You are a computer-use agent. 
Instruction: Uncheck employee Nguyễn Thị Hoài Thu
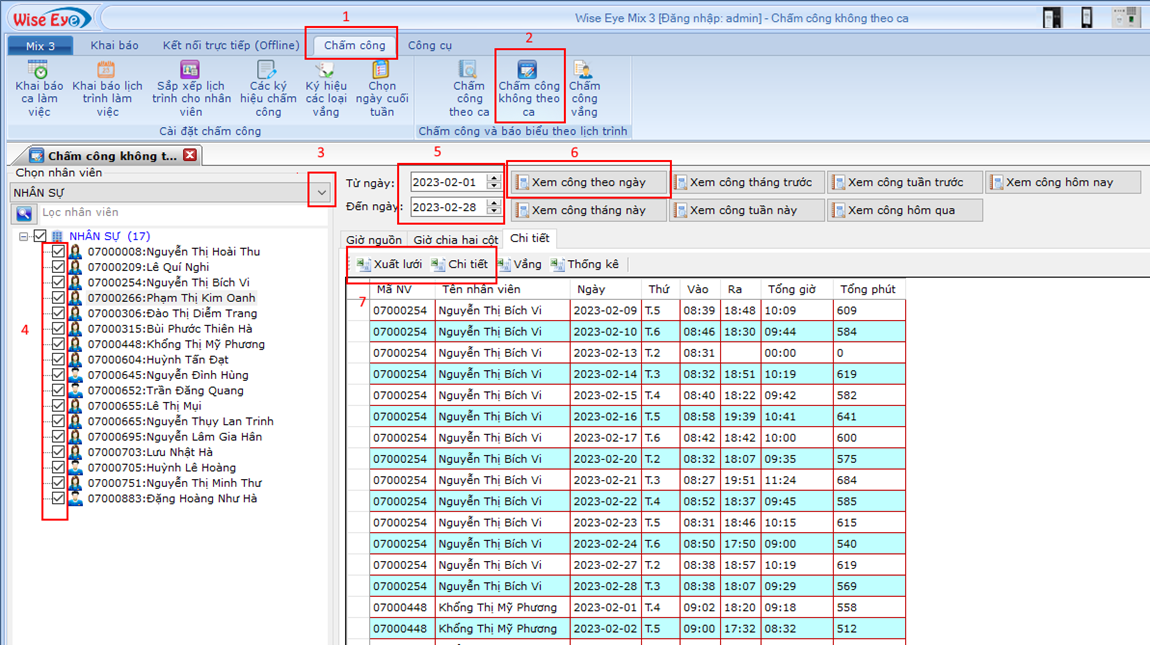[58, 252]
